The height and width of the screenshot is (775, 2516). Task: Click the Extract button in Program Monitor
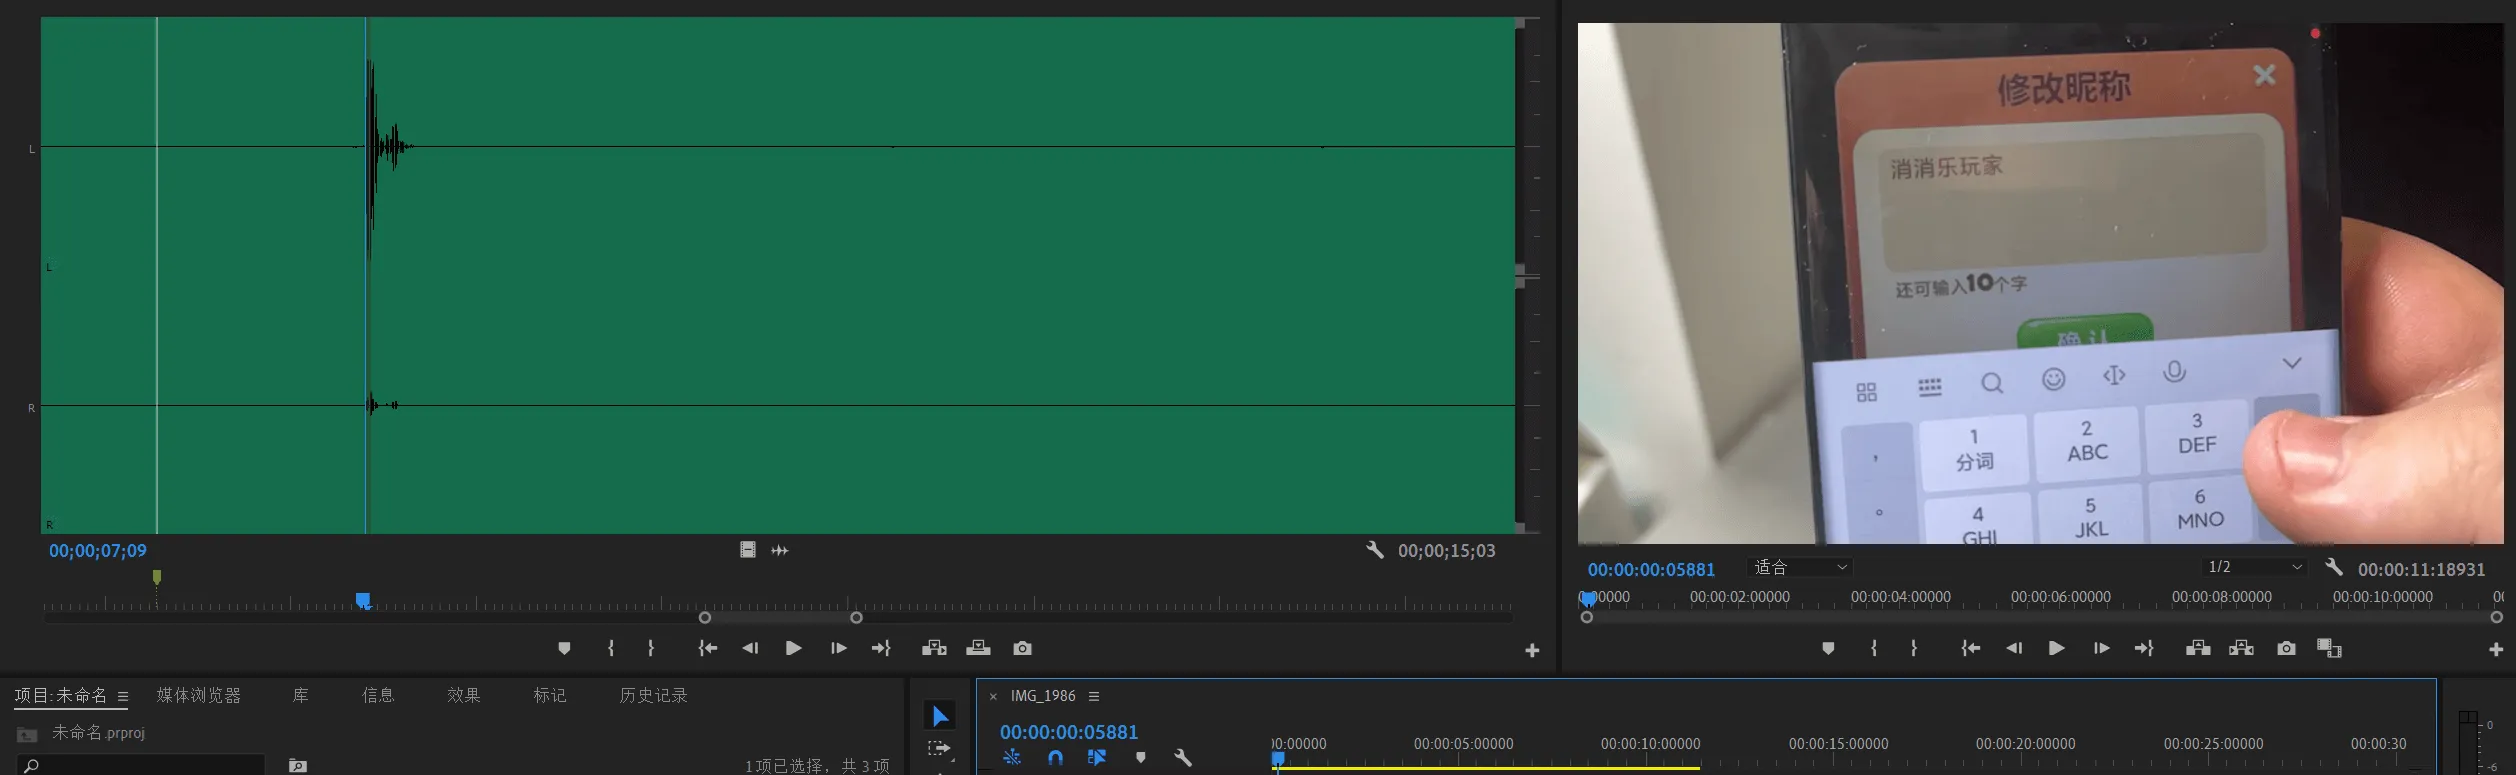coord(2241,648)
